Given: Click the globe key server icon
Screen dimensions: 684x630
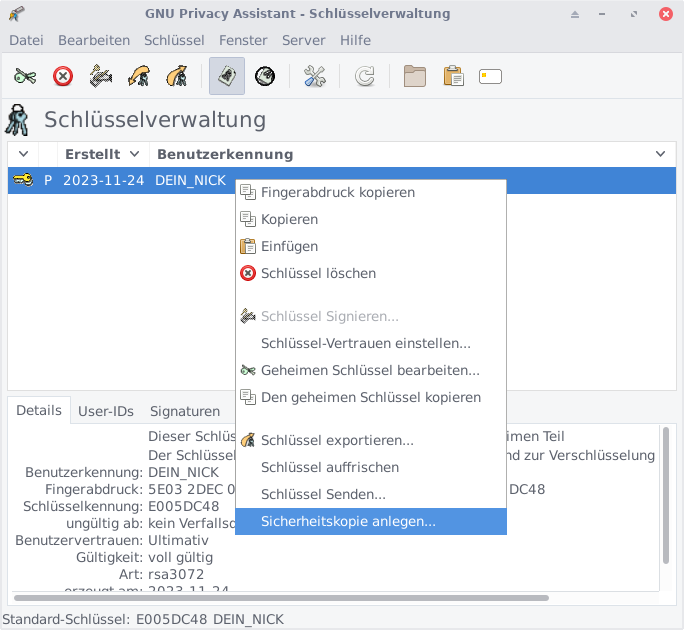Looking at the screenshot, I should coord(265,76).
